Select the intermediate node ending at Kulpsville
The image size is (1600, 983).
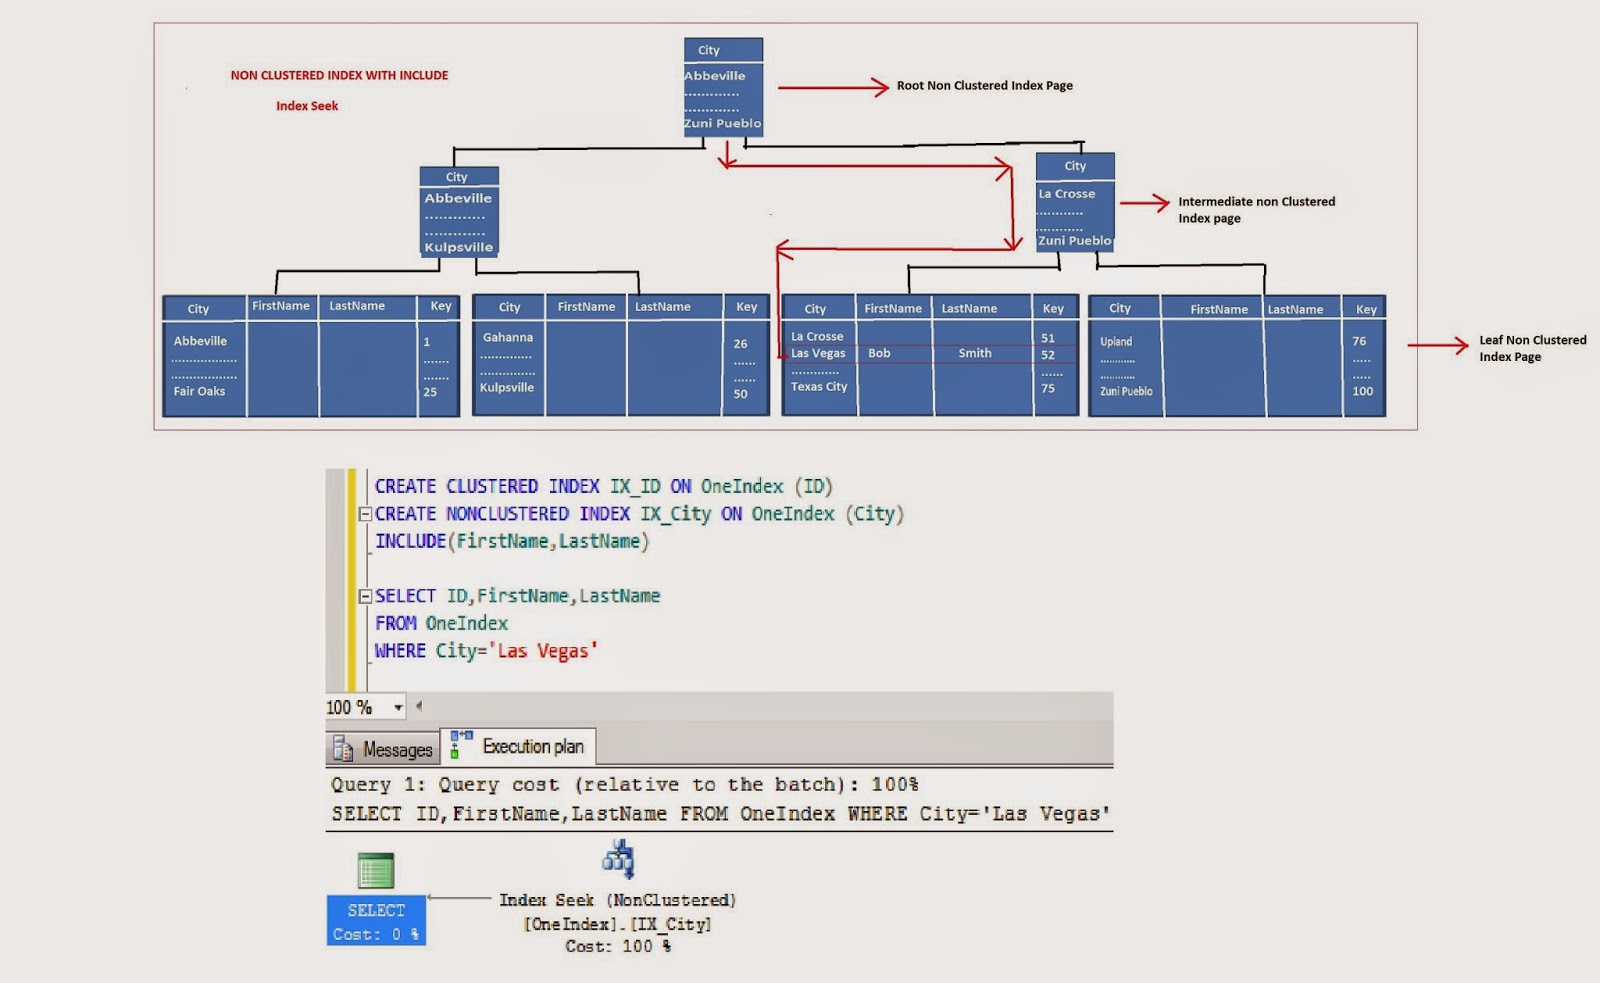[457, 211]
